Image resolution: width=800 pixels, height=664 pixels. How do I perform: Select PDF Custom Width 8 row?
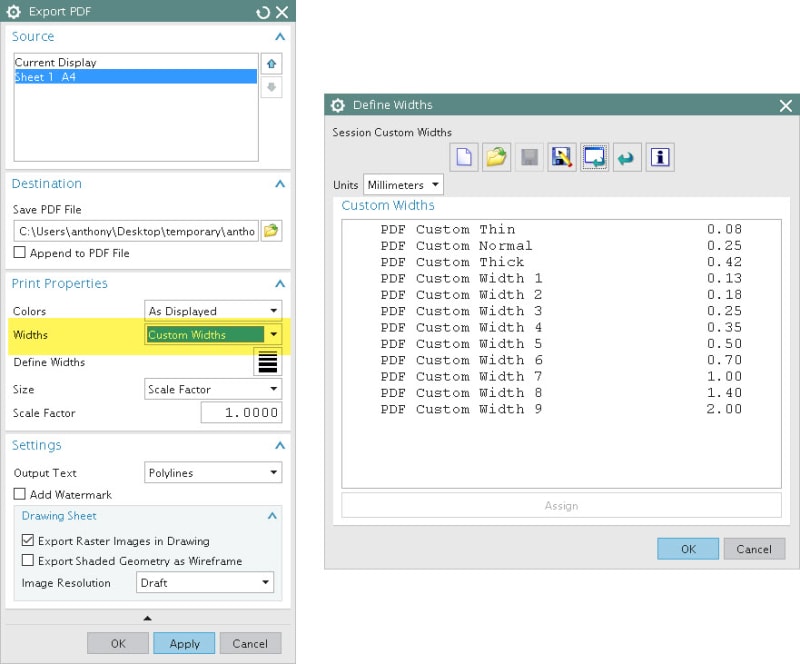[561, 392]
